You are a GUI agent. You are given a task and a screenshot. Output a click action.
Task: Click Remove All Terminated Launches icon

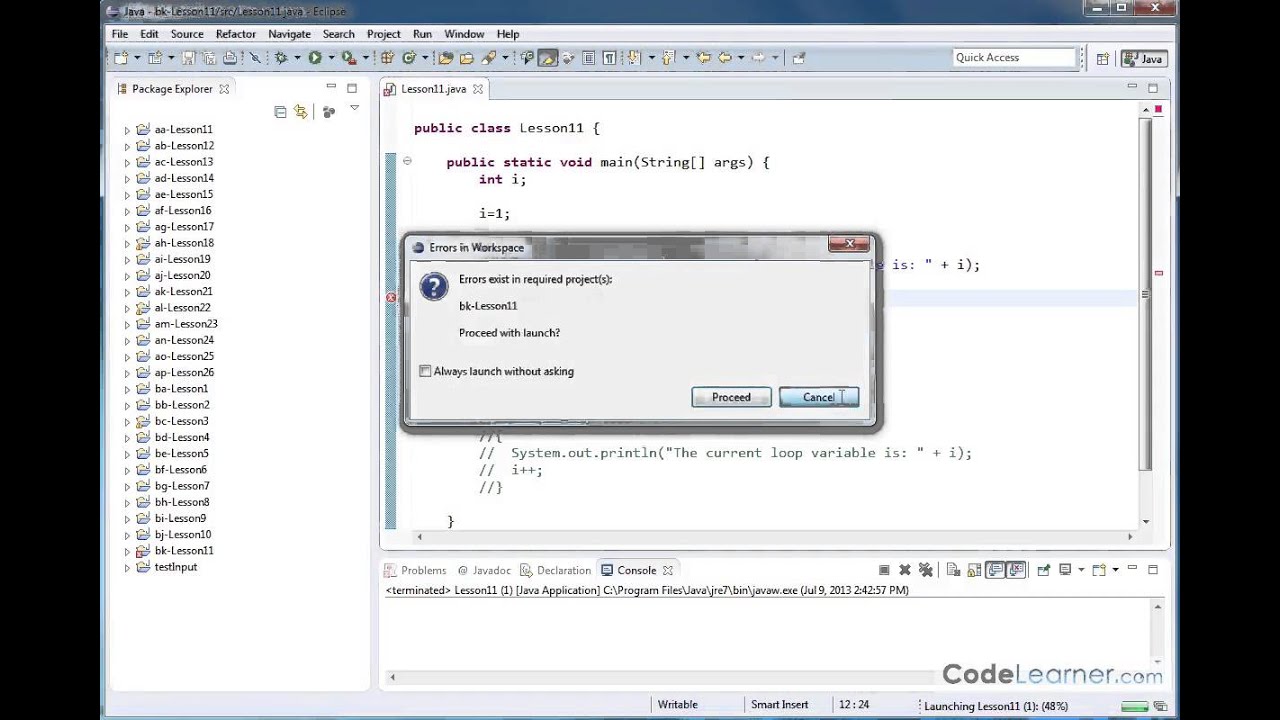click(925, 570)
